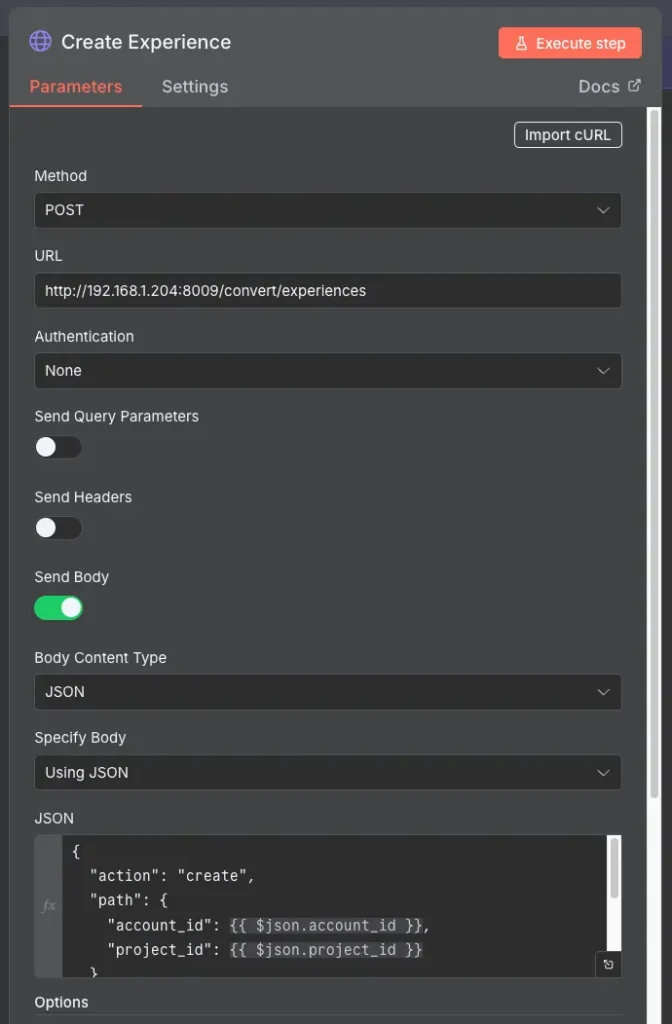Toggle Send Query Parameters switch

58,447
